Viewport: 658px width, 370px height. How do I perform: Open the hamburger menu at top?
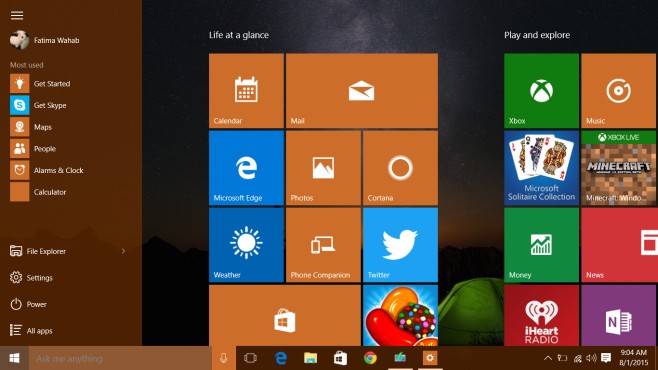coord(17,16)
